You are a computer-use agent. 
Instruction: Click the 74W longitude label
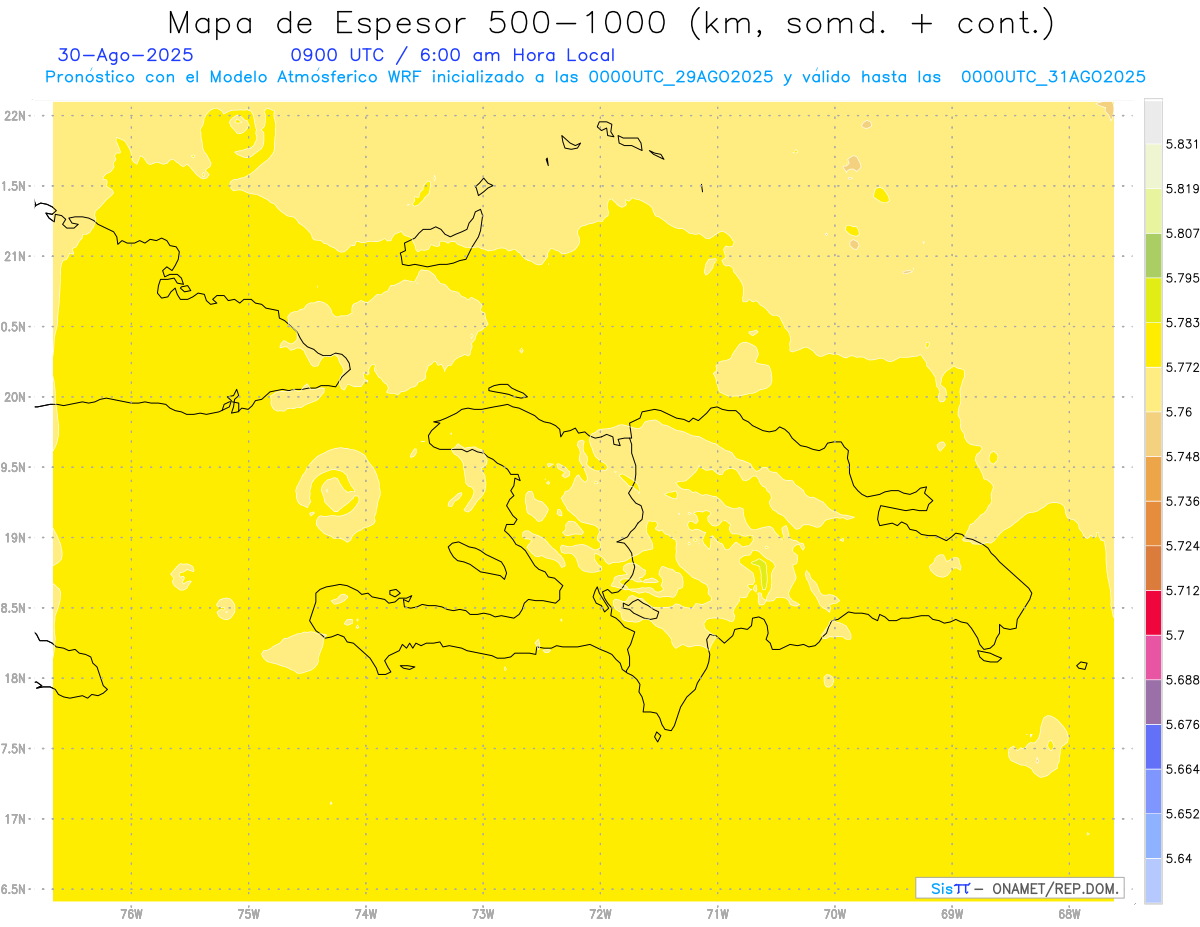[x=366, y=914]
